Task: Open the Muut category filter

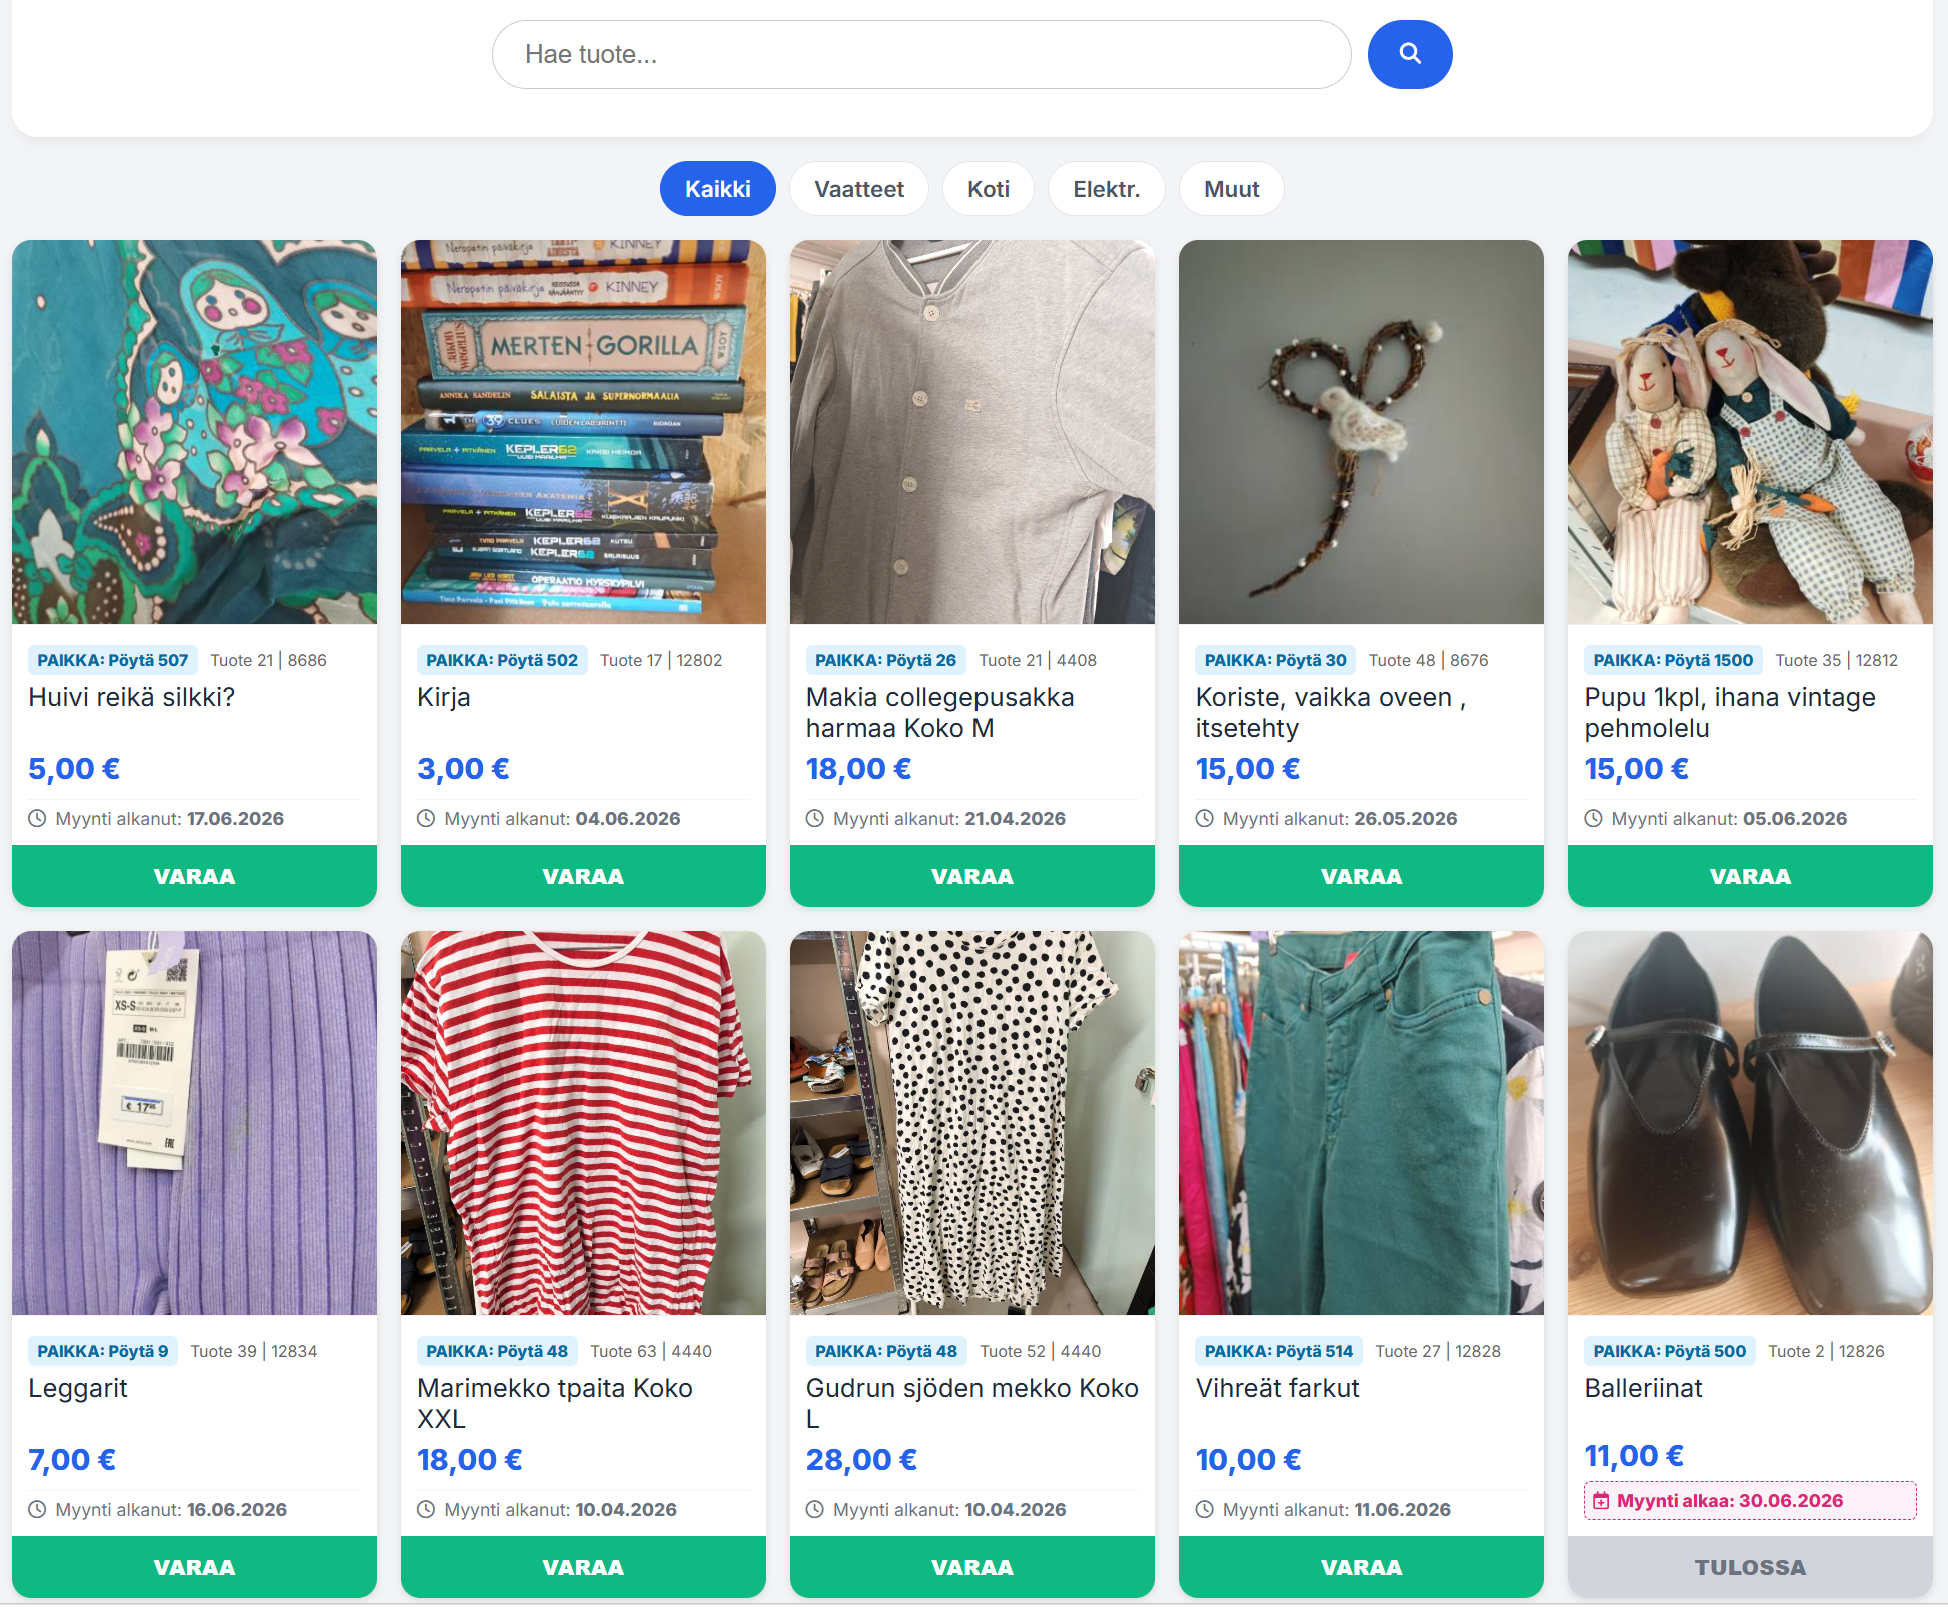Action: (1231, 189)
